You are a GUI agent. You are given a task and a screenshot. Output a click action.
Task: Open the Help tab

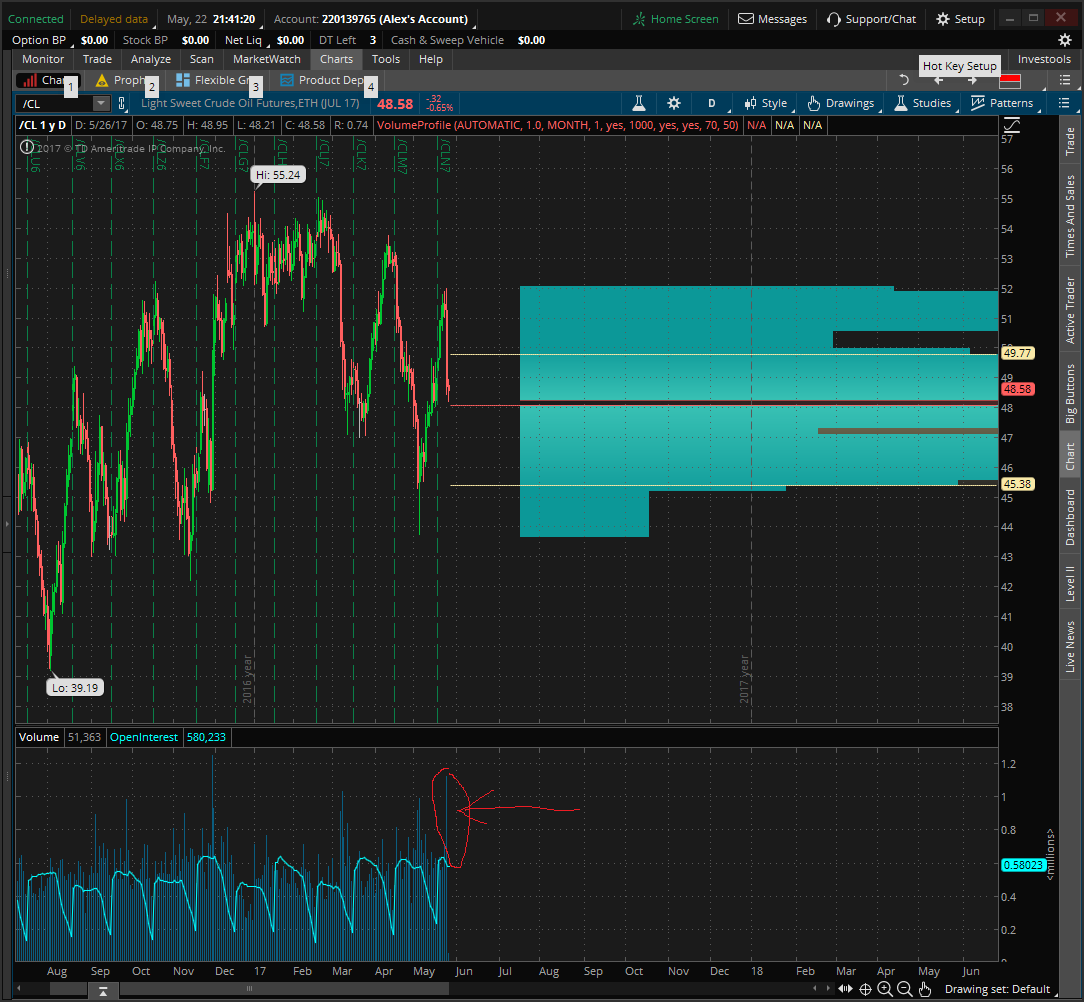point(431,59)
